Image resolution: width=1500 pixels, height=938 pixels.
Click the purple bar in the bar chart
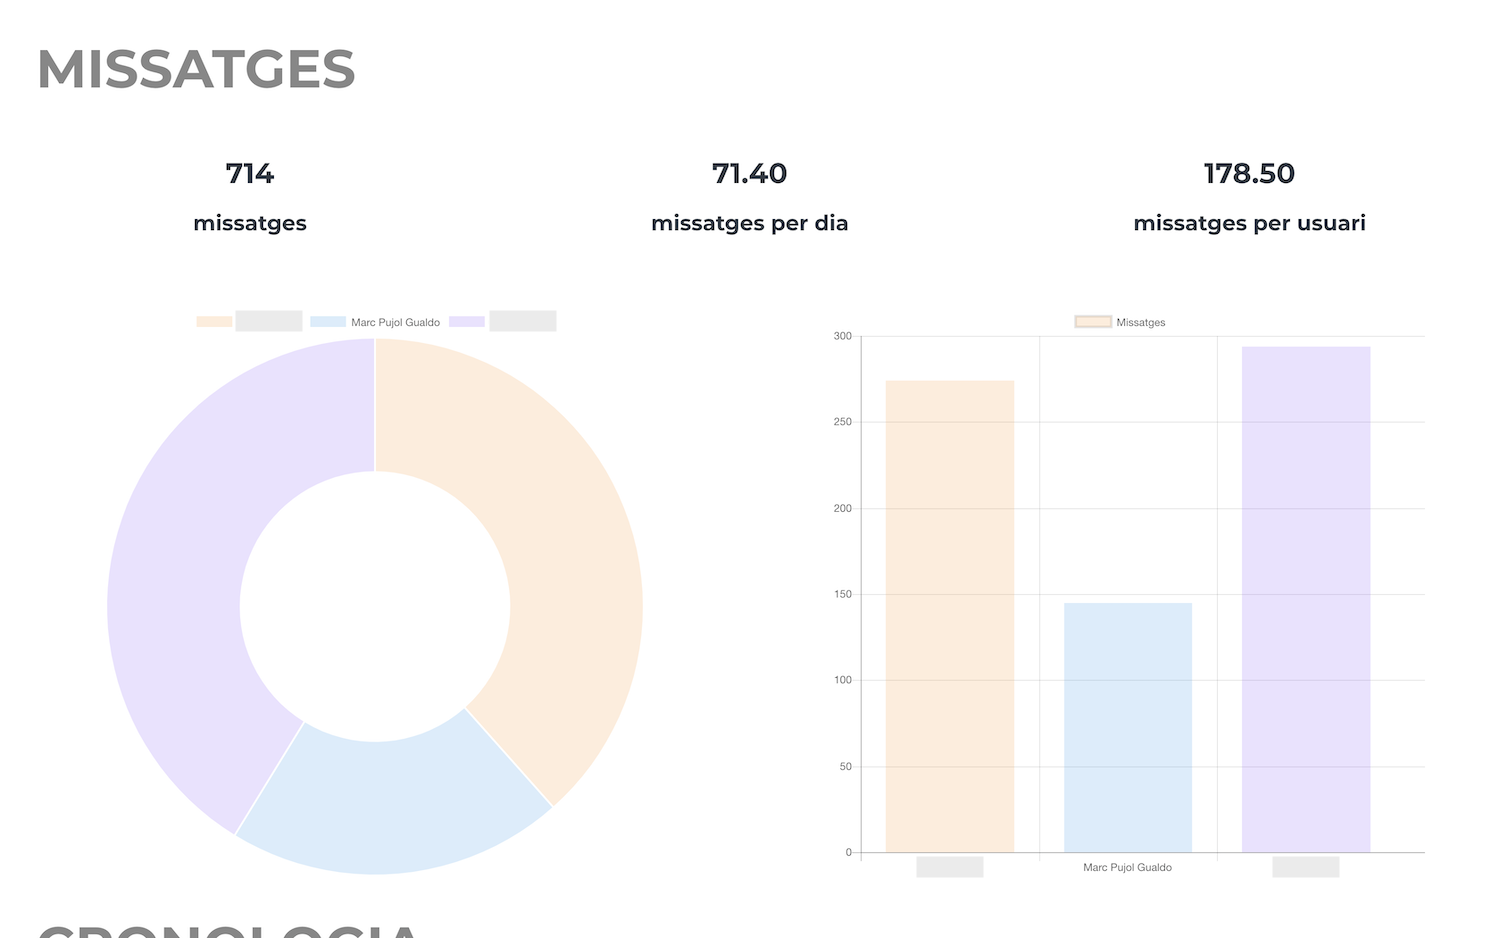[1306, 599]
